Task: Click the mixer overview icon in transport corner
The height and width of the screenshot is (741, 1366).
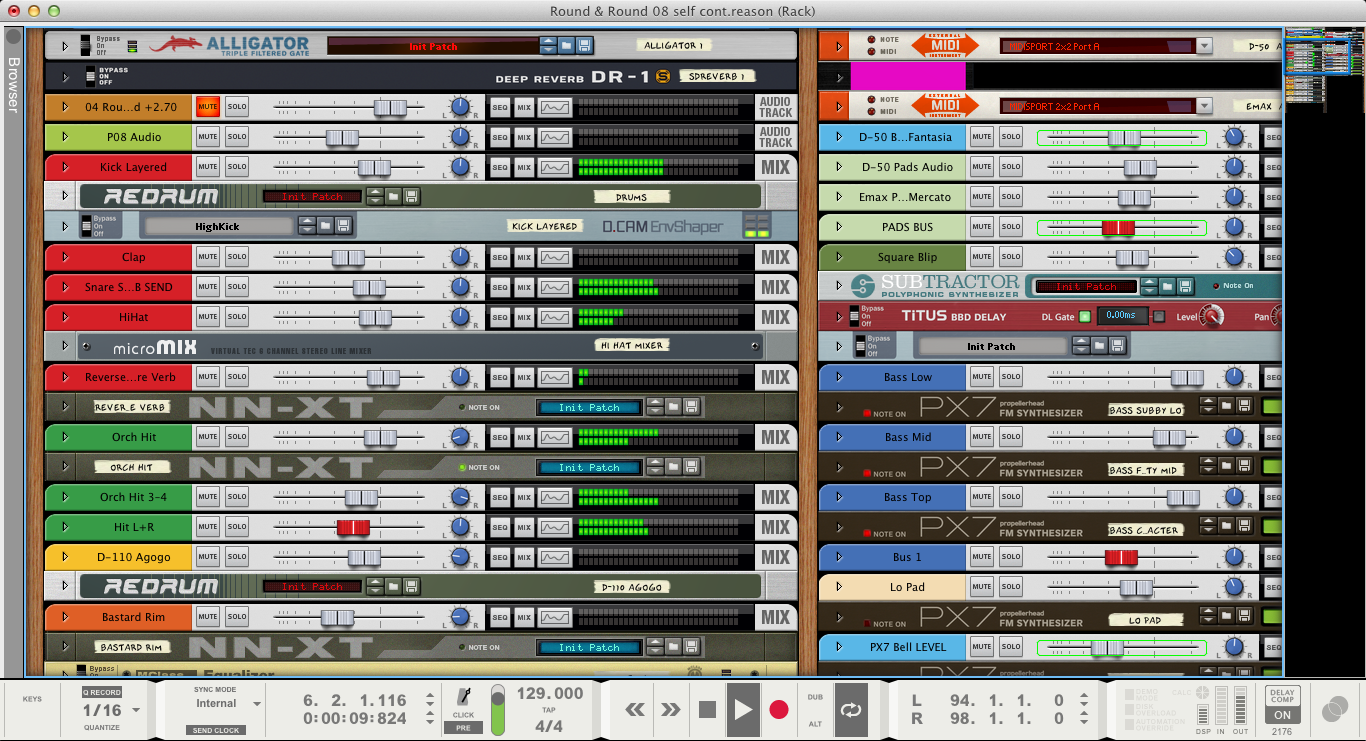Action: coord(1334,710)
